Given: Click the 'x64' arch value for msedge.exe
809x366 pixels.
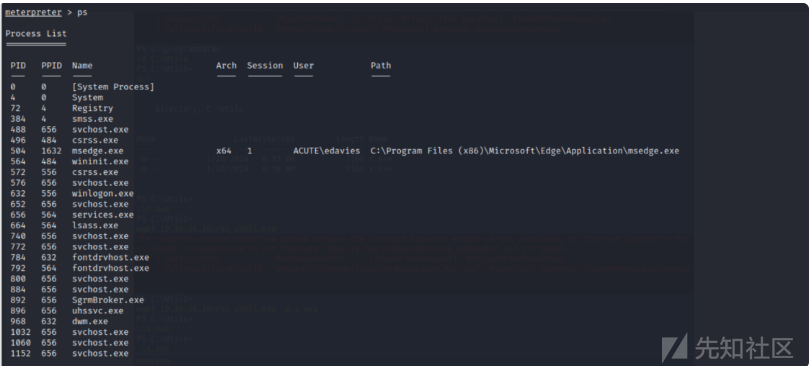Looking at the screenshot, I should point(223,151).
